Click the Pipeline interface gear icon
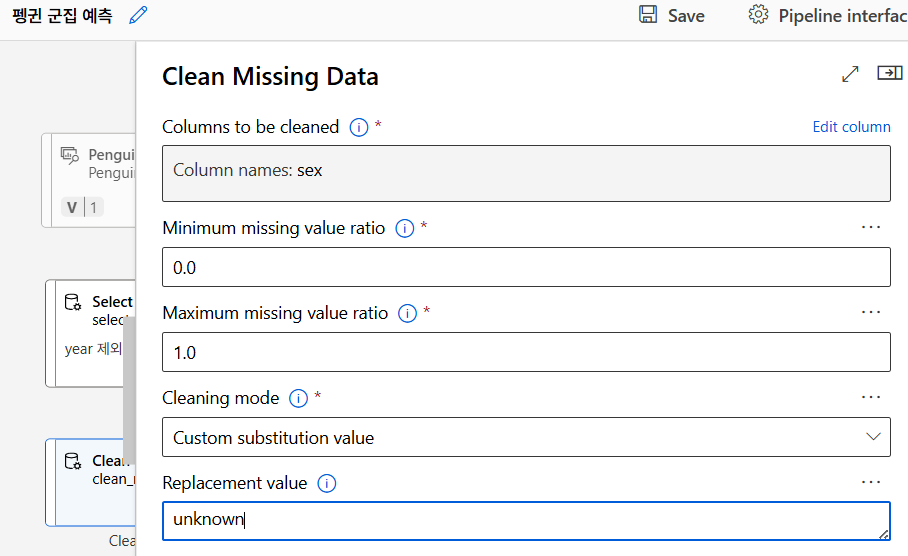 coord(759,15)
